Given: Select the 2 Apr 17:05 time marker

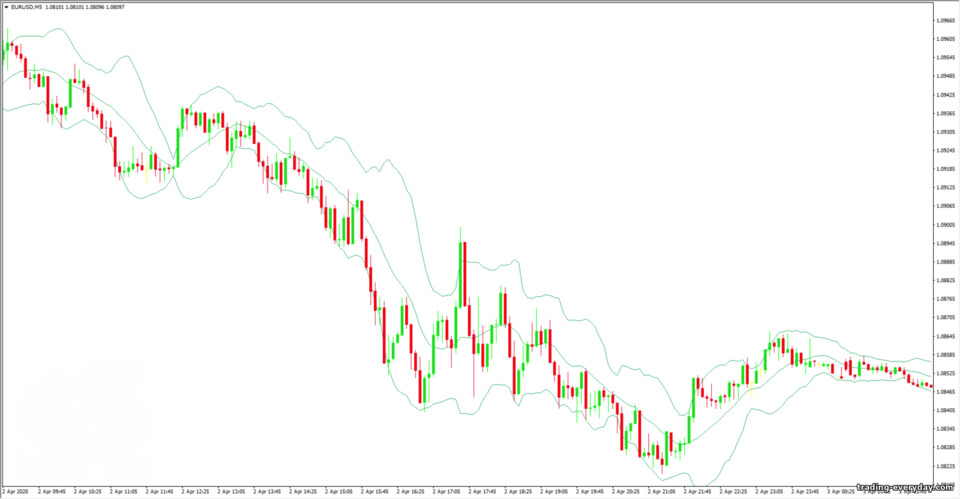Looking at the screenshot, I should click(x=446, y=492).
